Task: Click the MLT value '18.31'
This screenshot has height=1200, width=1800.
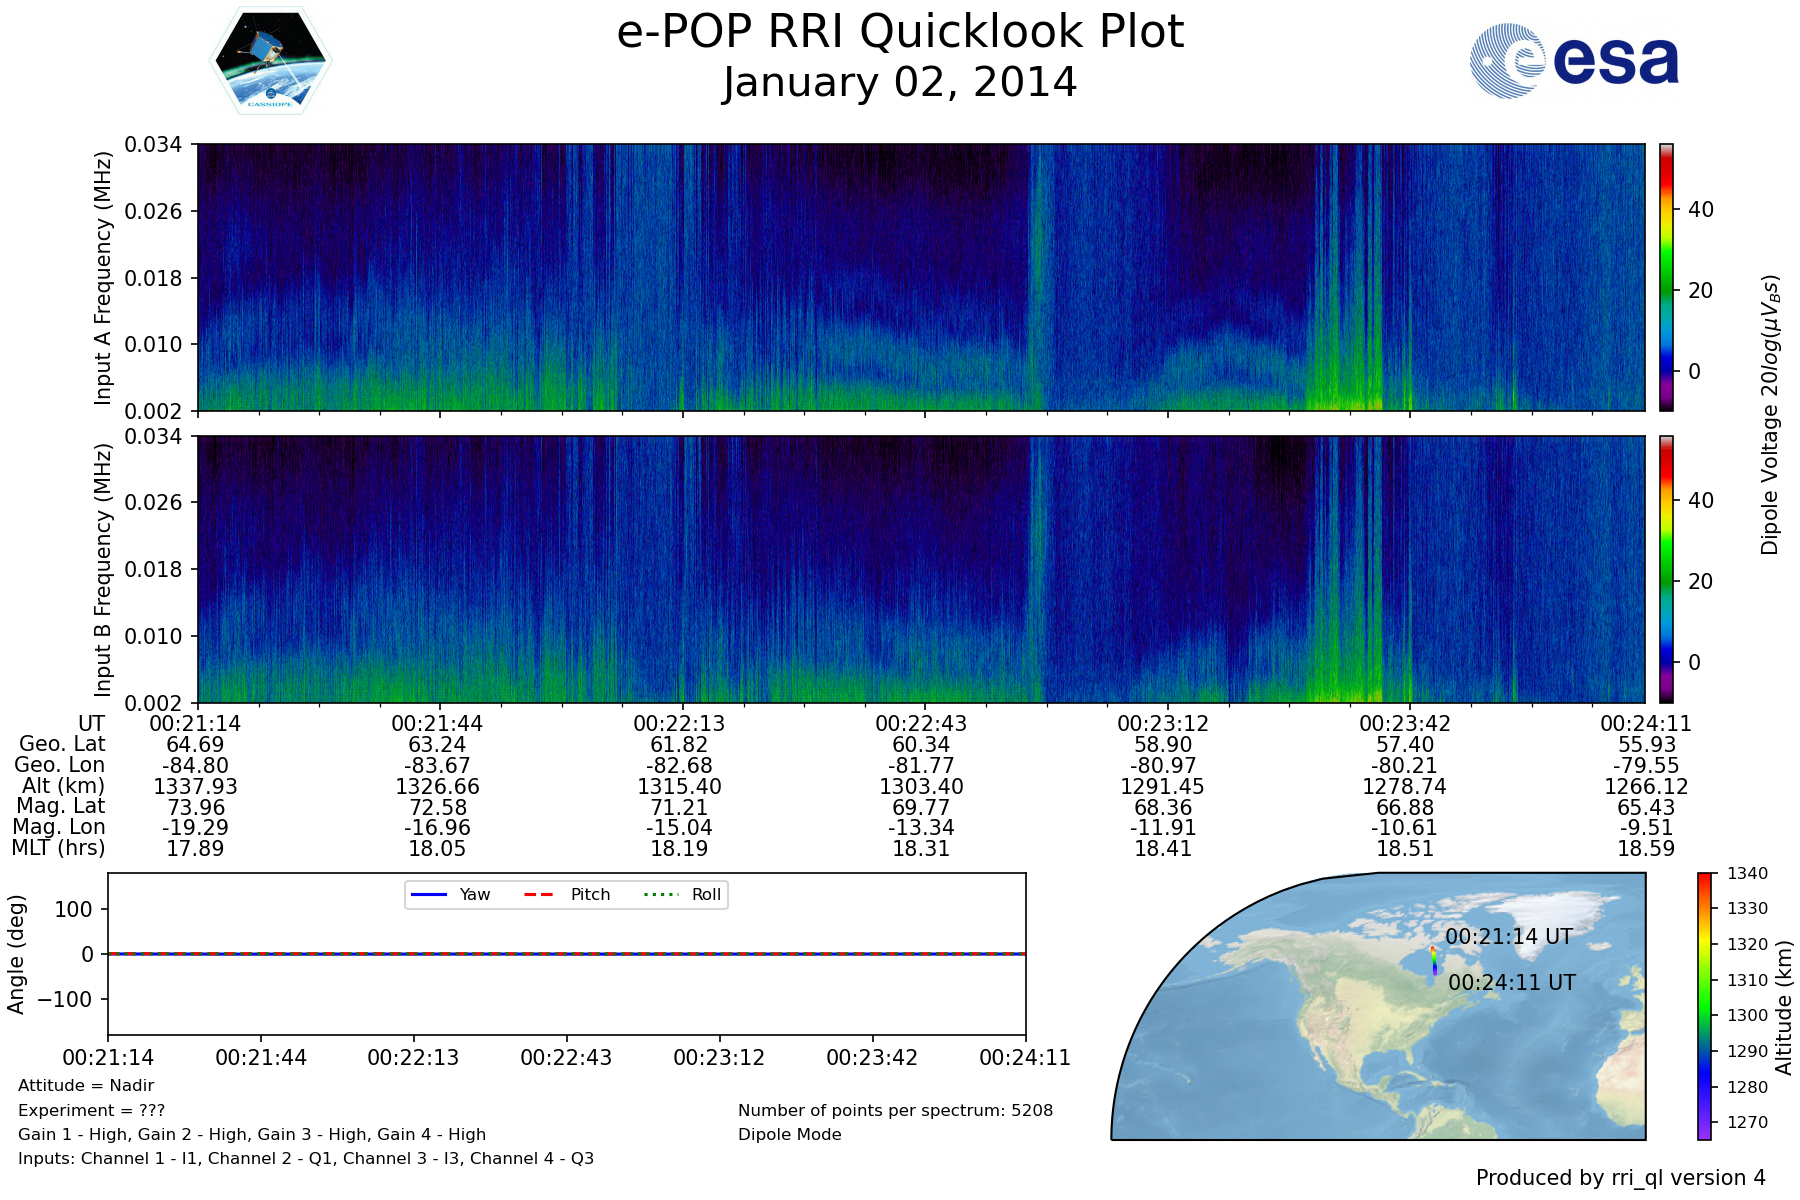Action: point(921,849)
